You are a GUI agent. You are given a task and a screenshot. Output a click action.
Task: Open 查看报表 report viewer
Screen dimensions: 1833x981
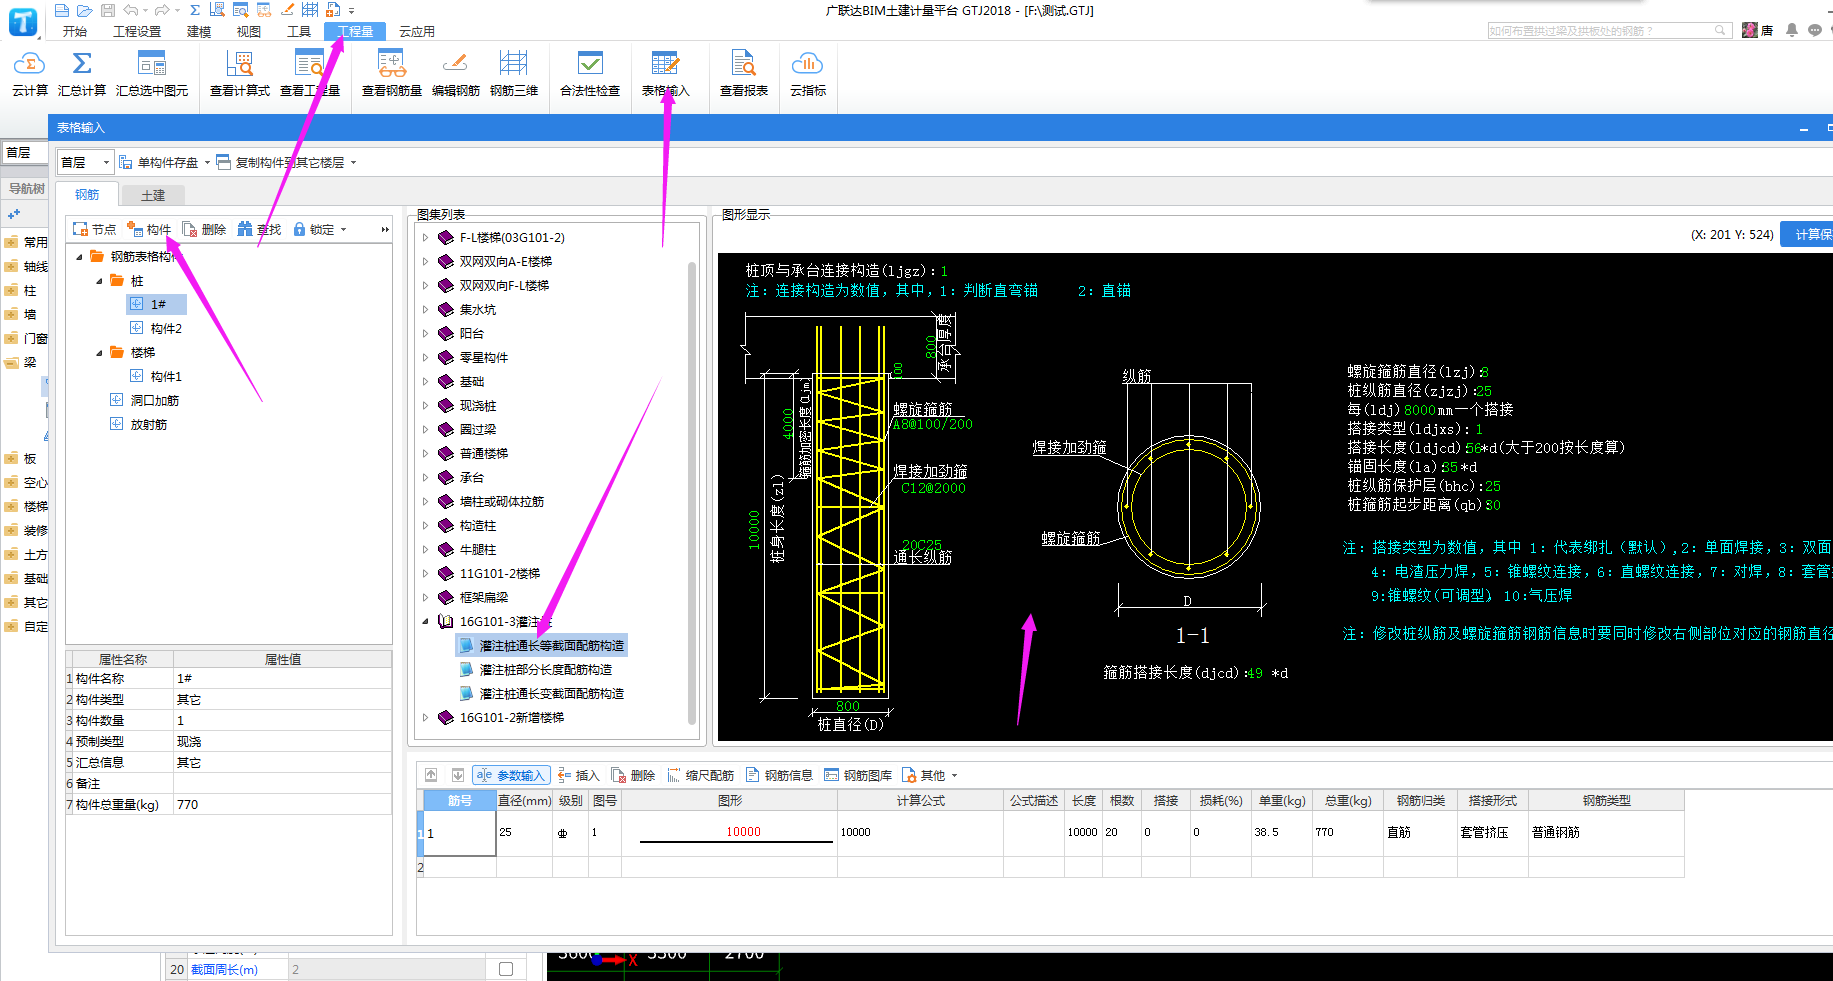pos(743,66)
